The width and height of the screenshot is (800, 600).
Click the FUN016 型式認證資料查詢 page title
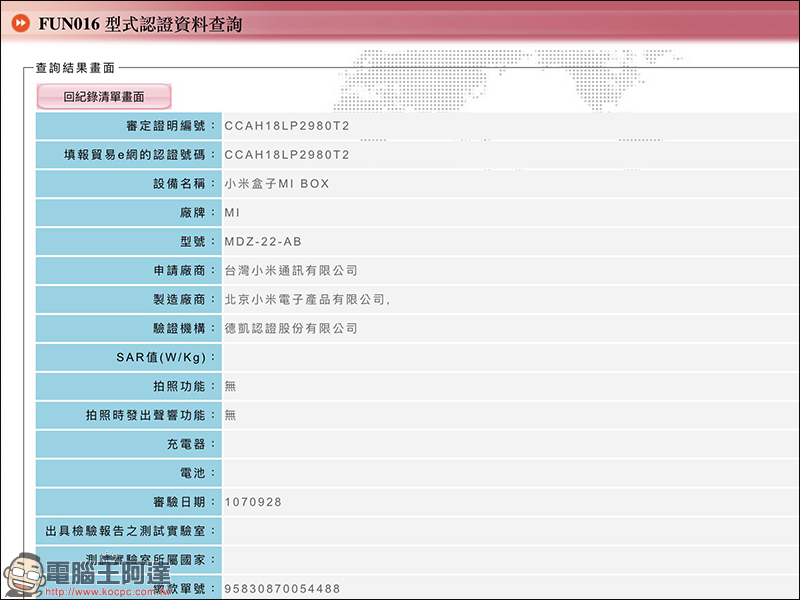pyautogui.click(x=139, y=23)
